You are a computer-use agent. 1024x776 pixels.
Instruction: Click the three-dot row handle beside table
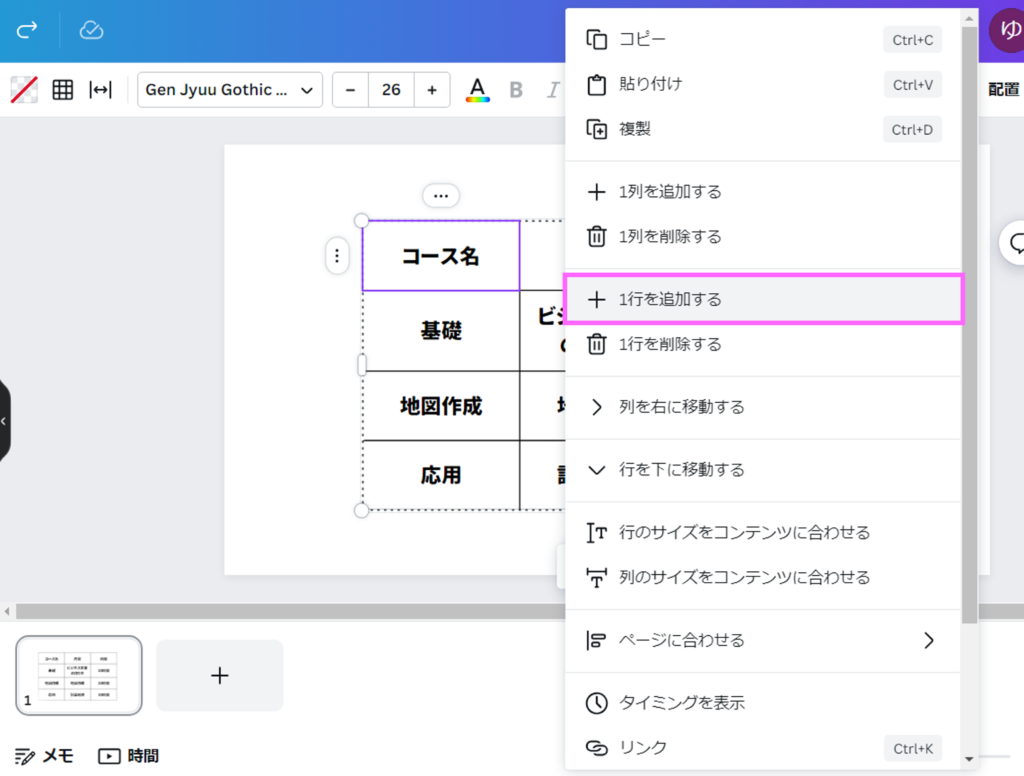[337, 256]
